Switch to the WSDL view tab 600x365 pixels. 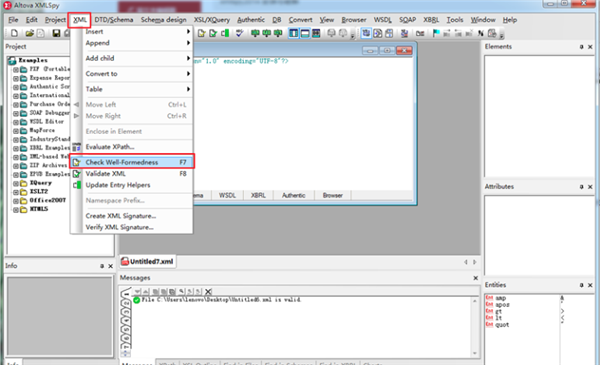point(227,196)
